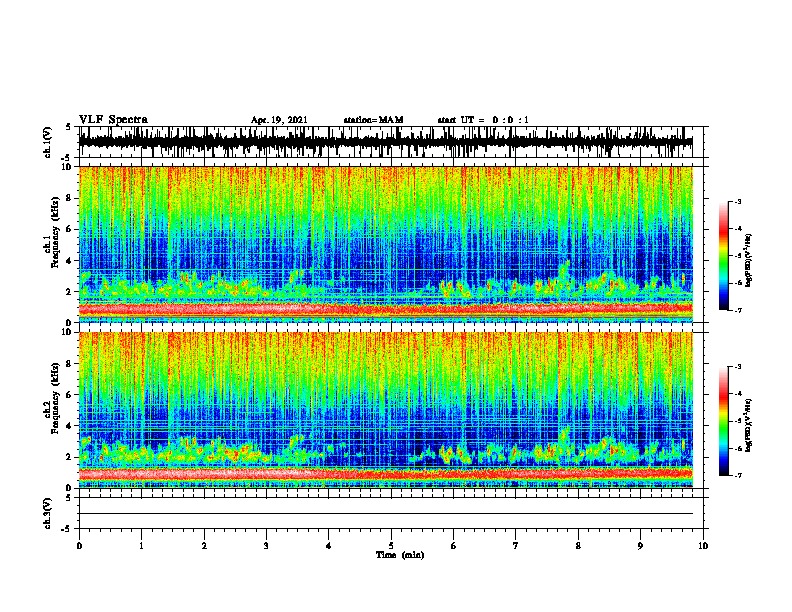
Task: Click inside the ch.2 spectrogram plot
Action: tap(386, 410)
